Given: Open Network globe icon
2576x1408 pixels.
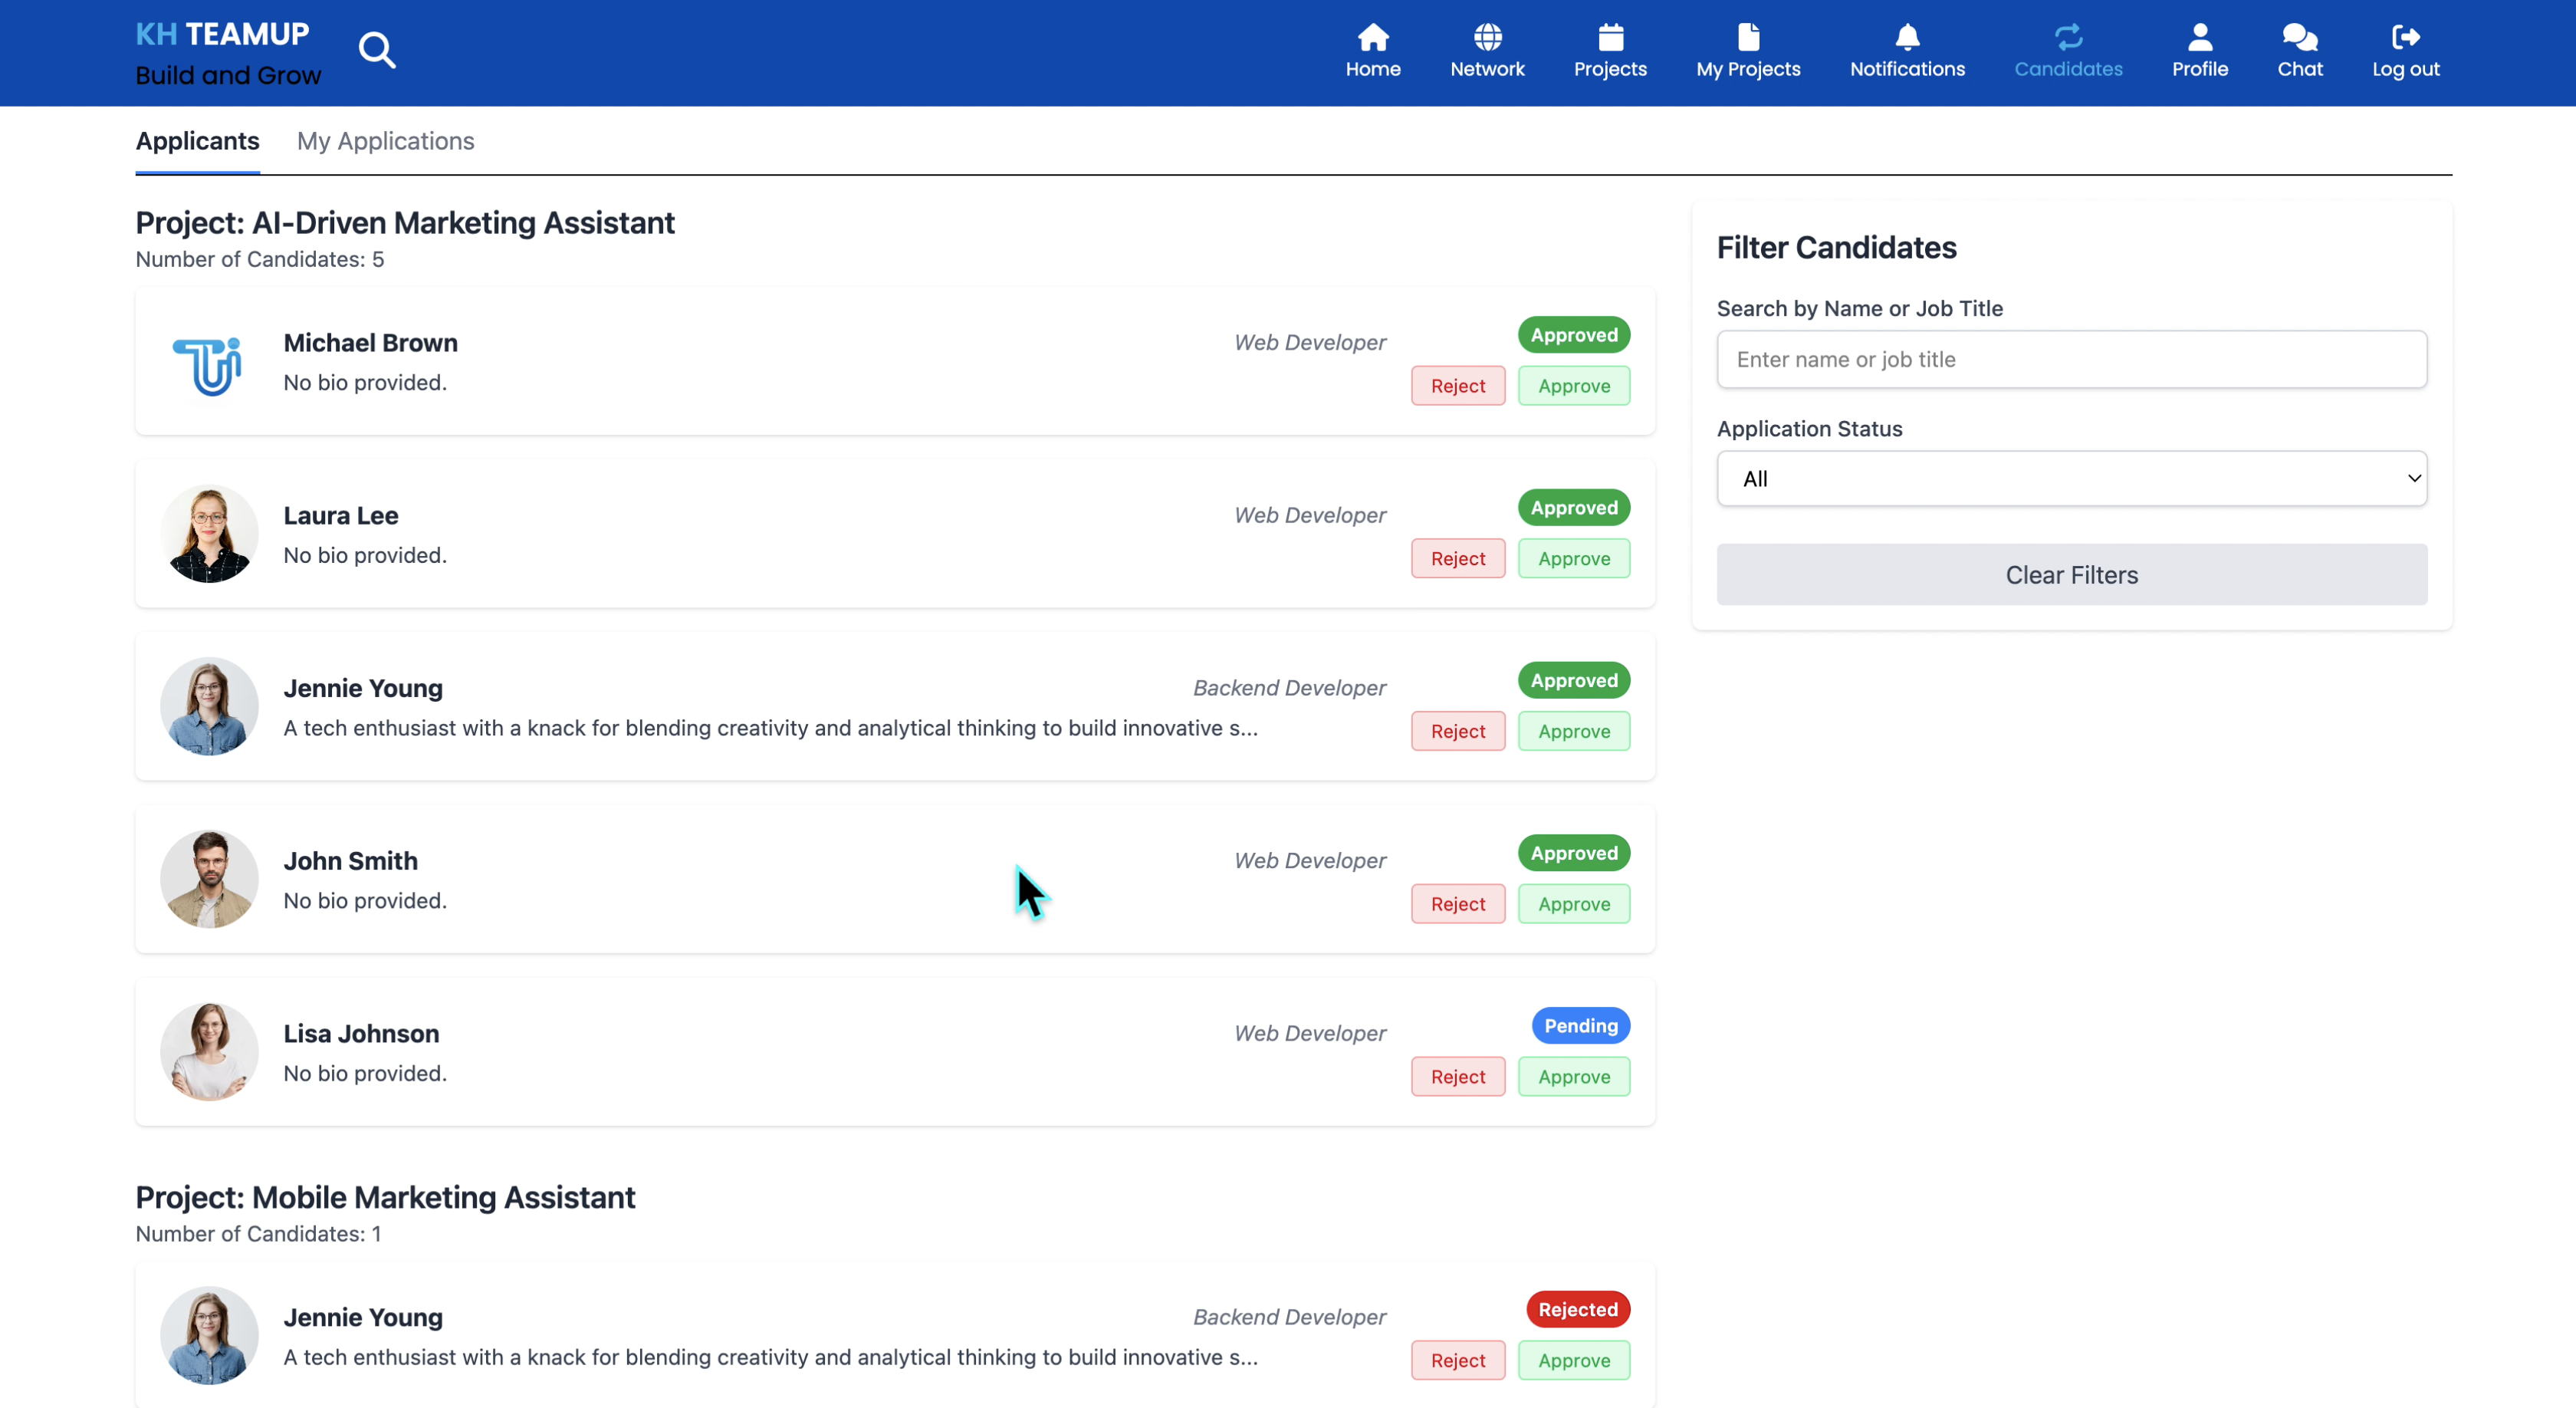Looking at the screenshot, I should click(x=1487, y=38).
